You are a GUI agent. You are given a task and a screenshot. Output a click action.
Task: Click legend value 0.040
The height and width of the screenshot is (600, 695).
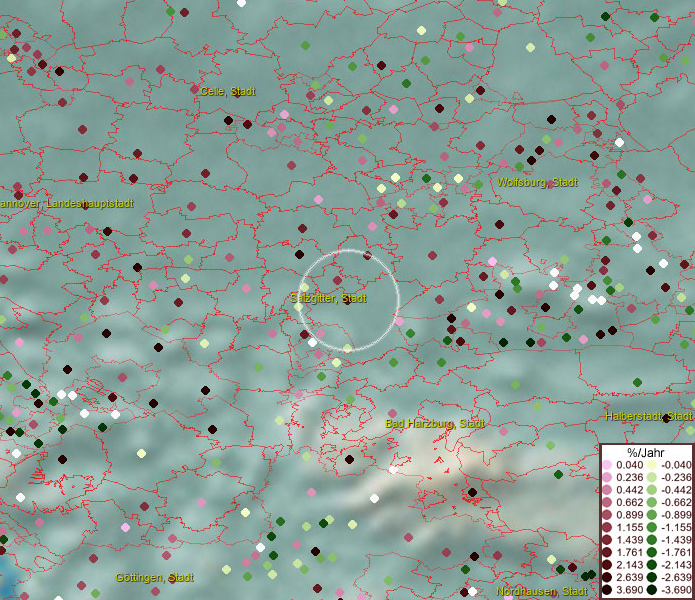coord(629,465)
